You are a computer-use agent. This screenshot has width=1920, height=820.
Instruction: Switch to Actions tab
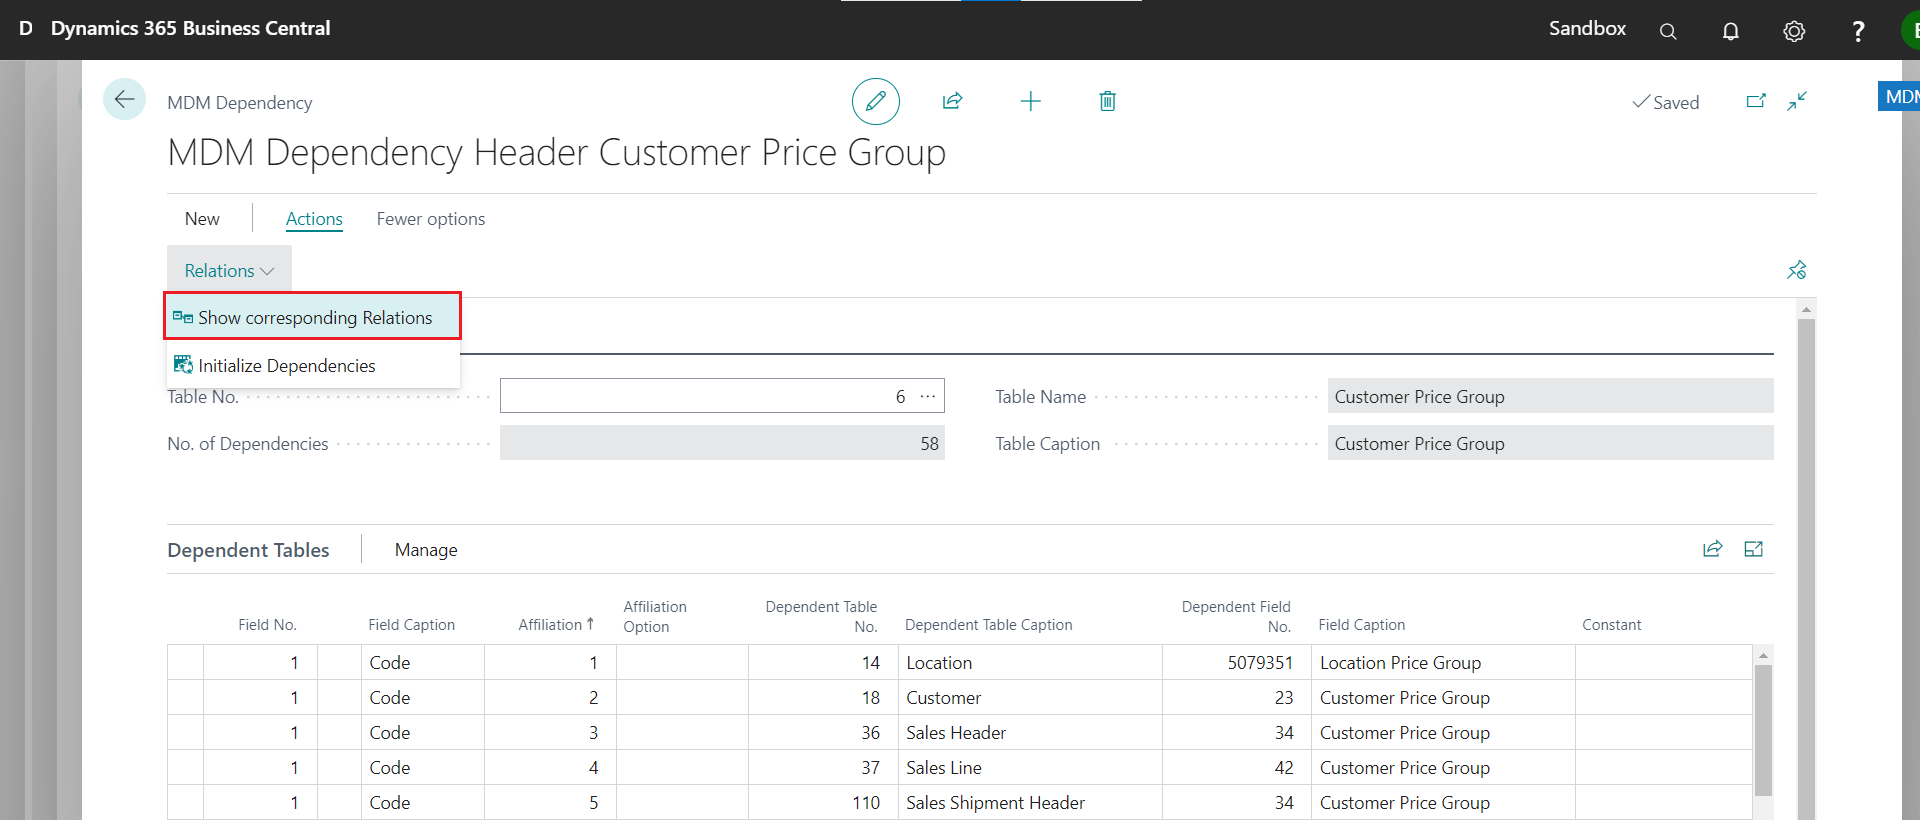point(314,218)
